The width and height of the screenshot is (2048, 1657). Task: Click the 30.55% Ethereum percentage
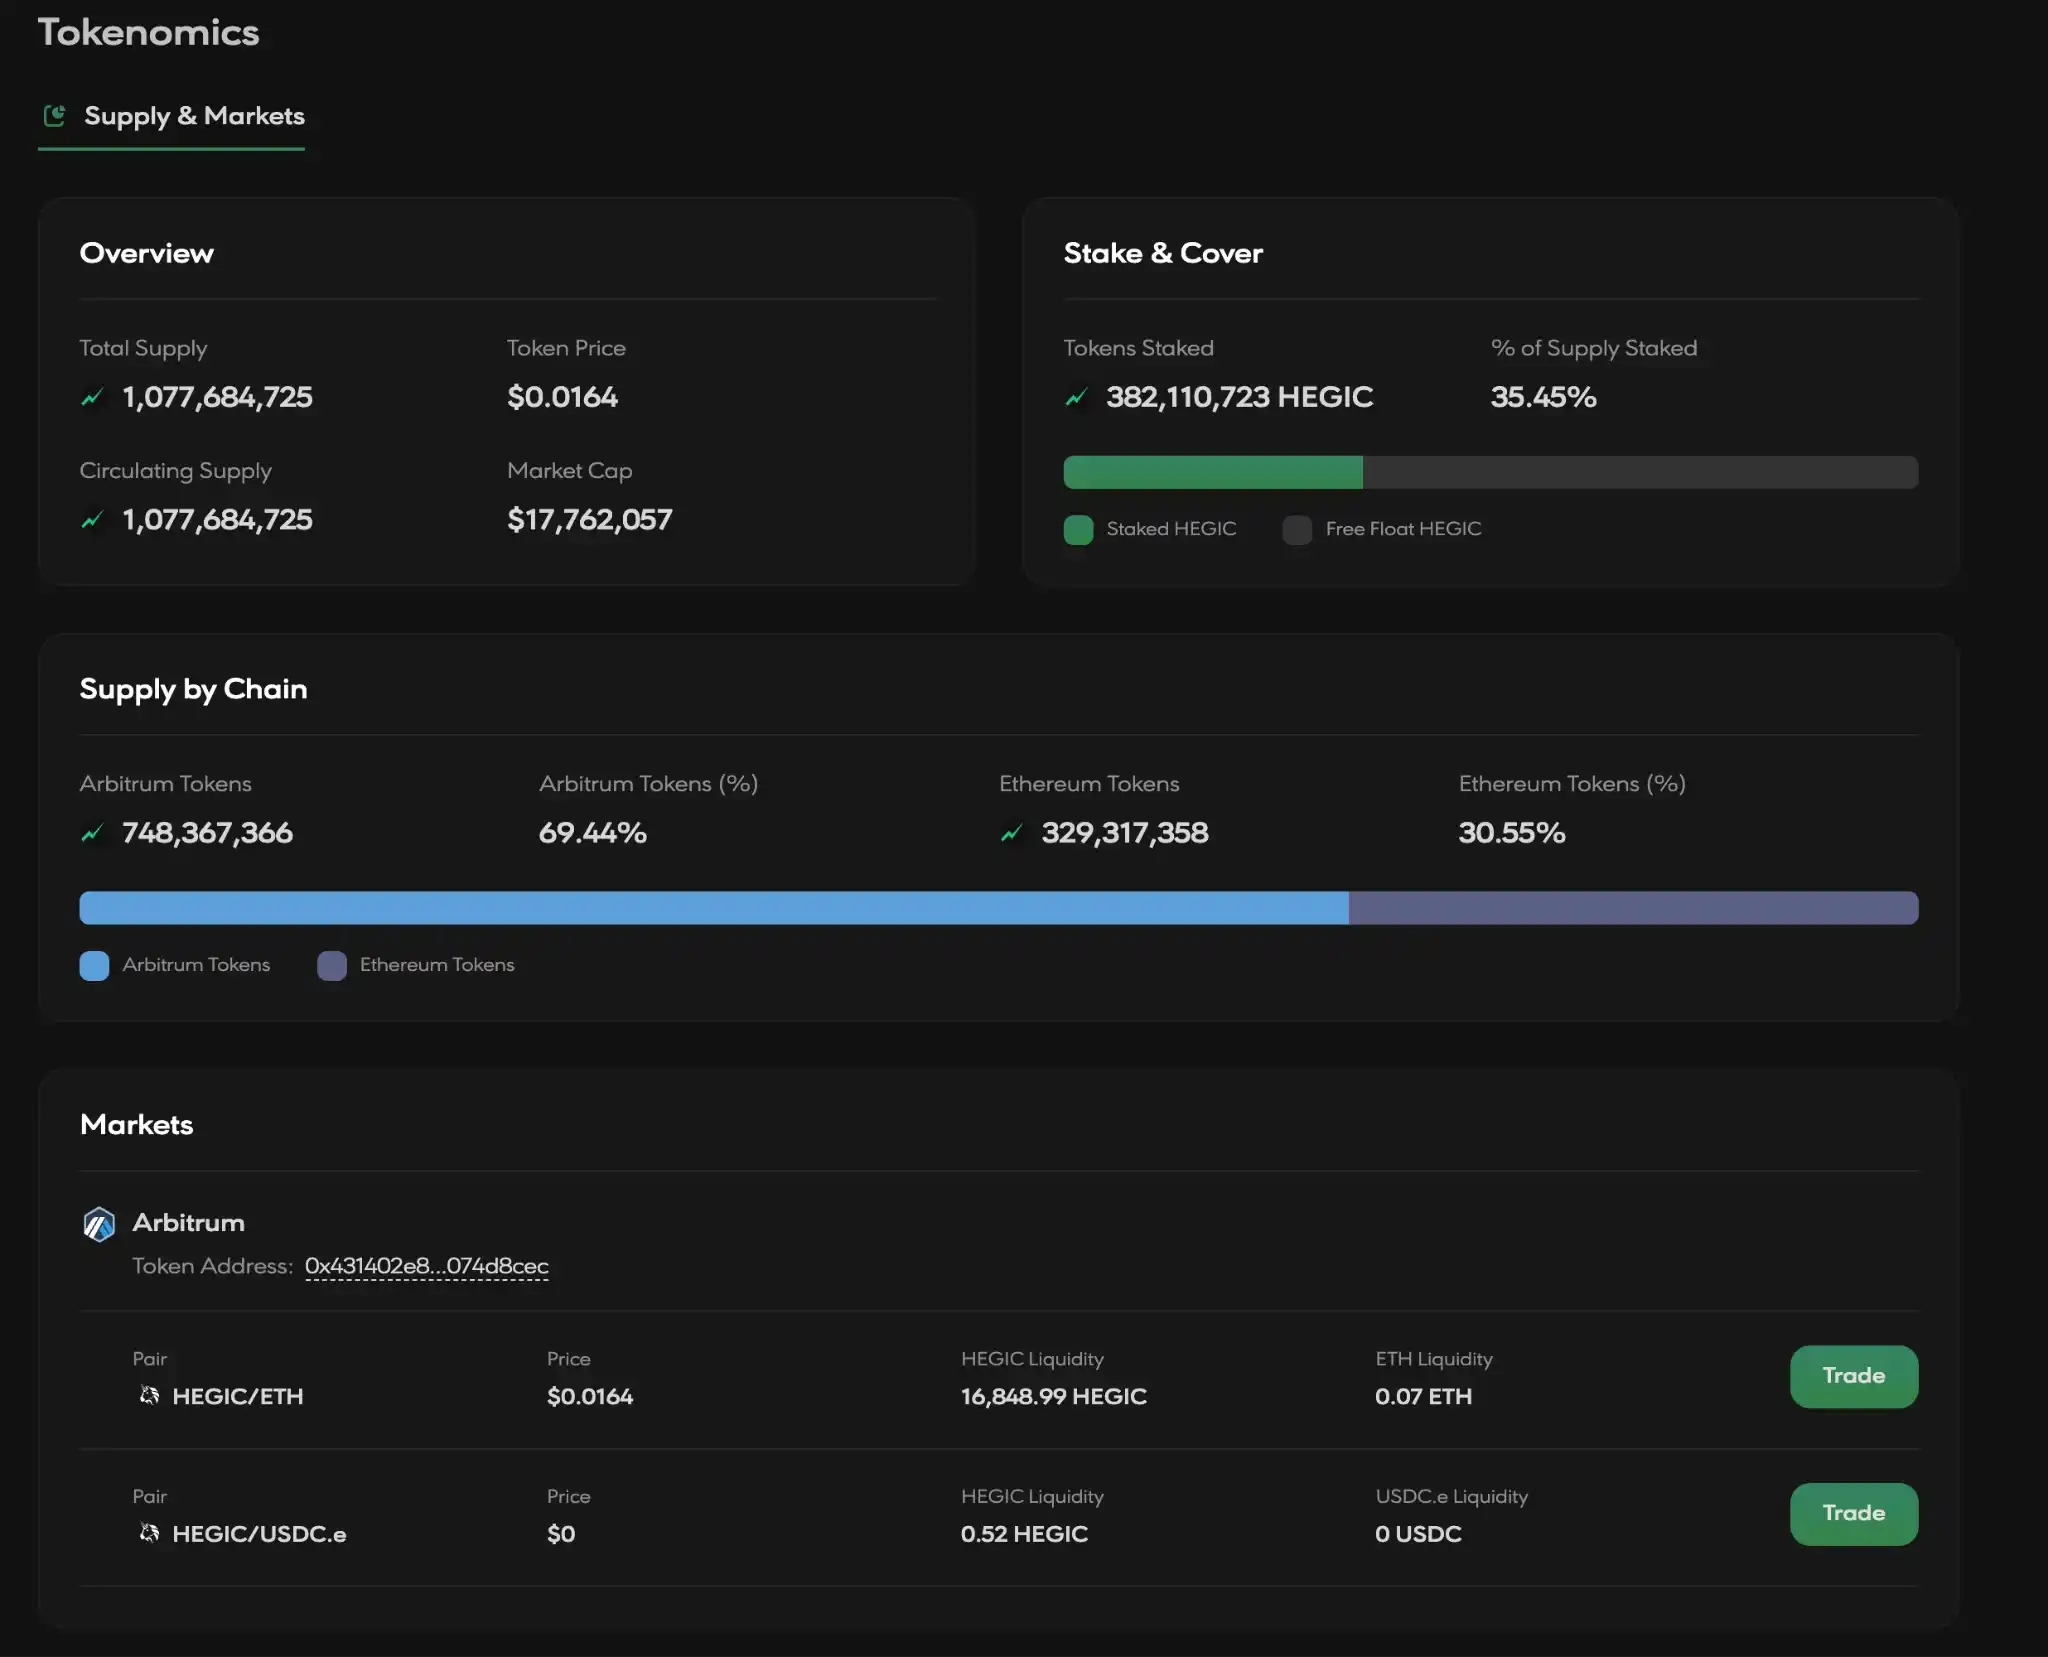tap(1512, 833)
